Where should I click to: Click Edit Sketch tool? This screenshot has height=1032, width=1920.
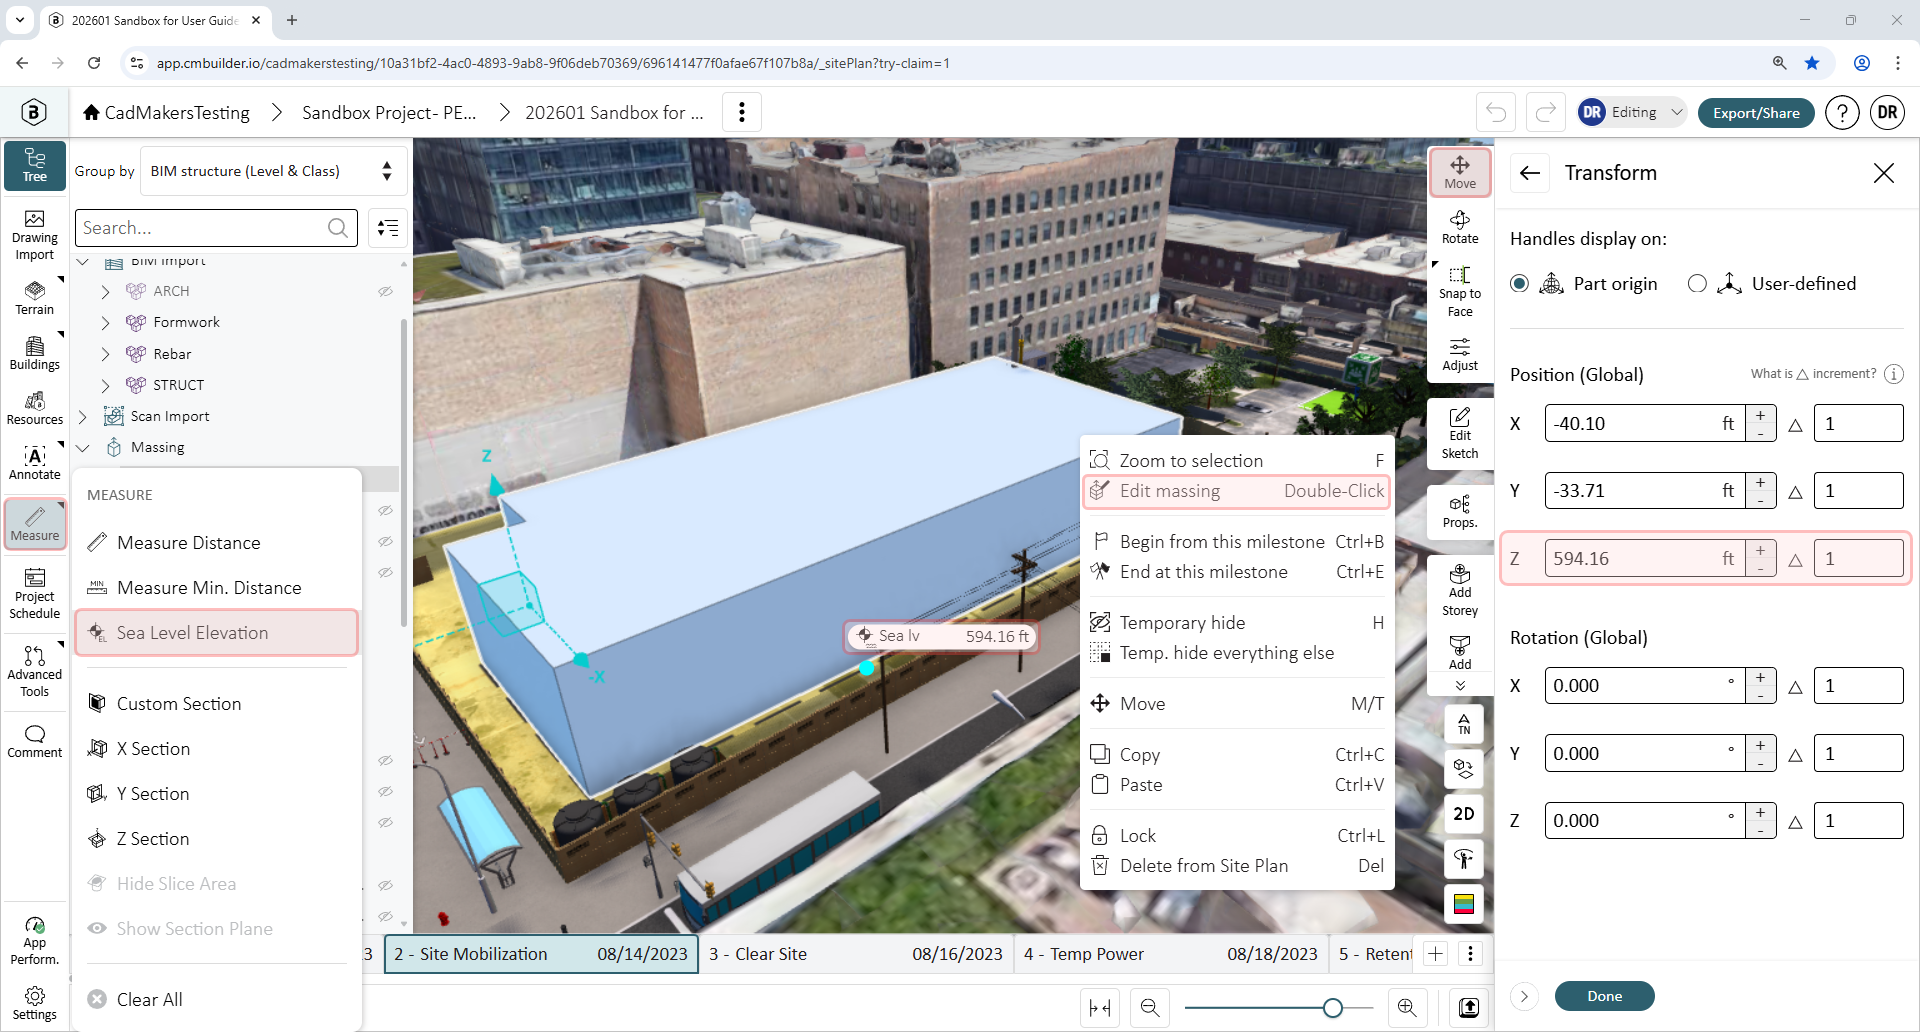[1460, 433]
